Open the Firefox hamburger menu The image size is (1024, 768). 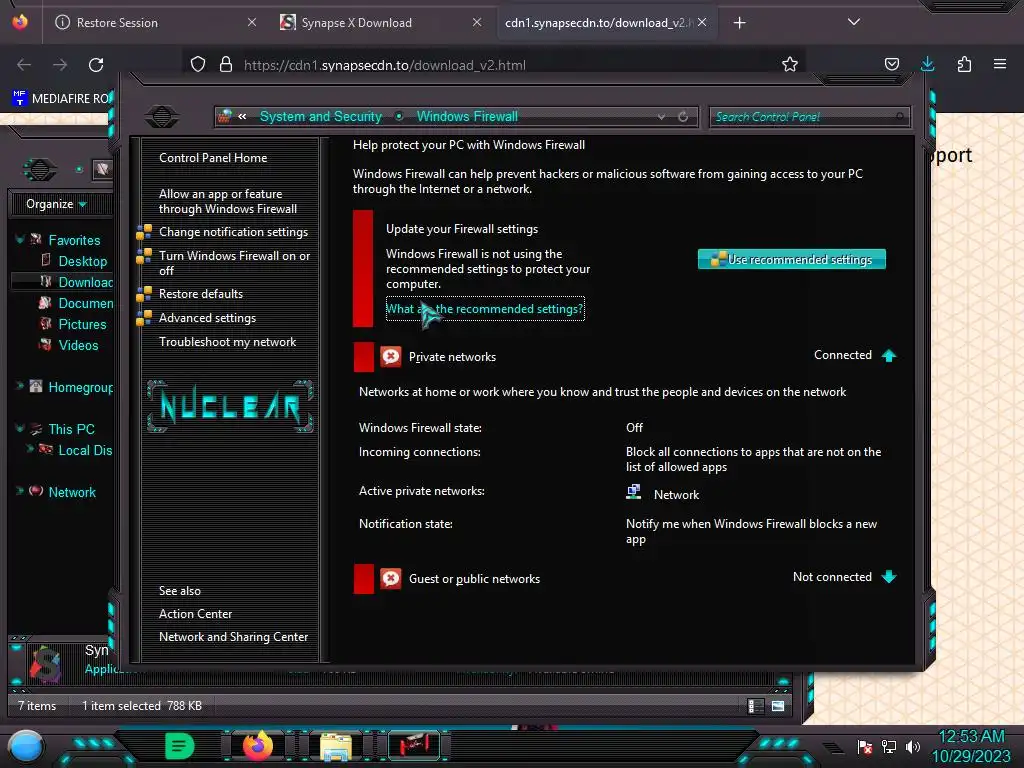999,64
